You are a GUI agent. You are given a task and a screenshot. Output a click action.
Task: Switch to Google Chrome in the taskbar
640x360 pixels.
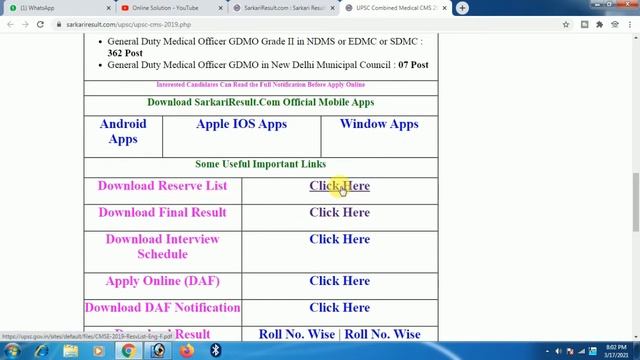pyautogui.click(x=129, y=351)
